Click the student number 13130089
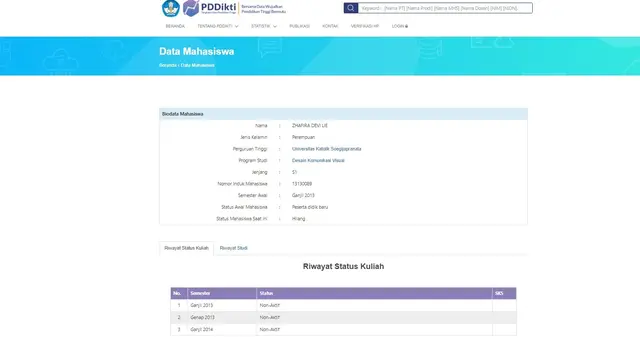The height and width of the screenshot is (360, 640). pyautogui.click(x=302, y=184)
